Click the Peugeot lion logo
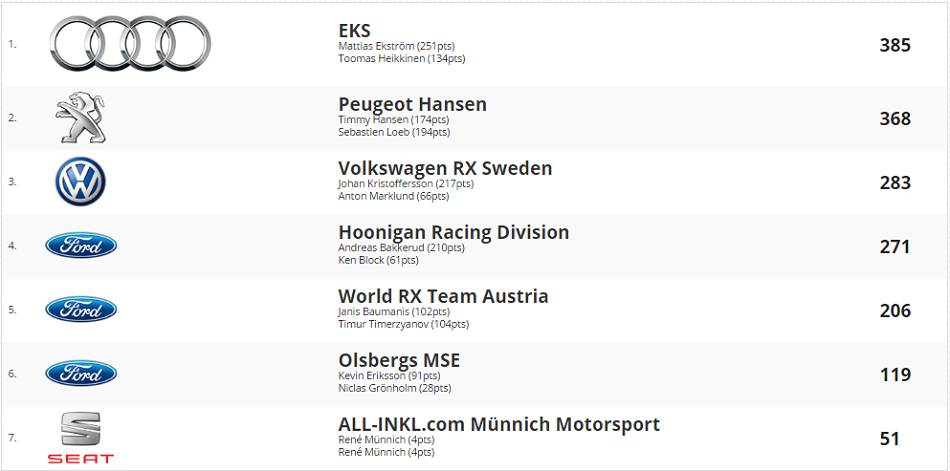The width and height of the screenshot is (950, 471). point(81,118)
